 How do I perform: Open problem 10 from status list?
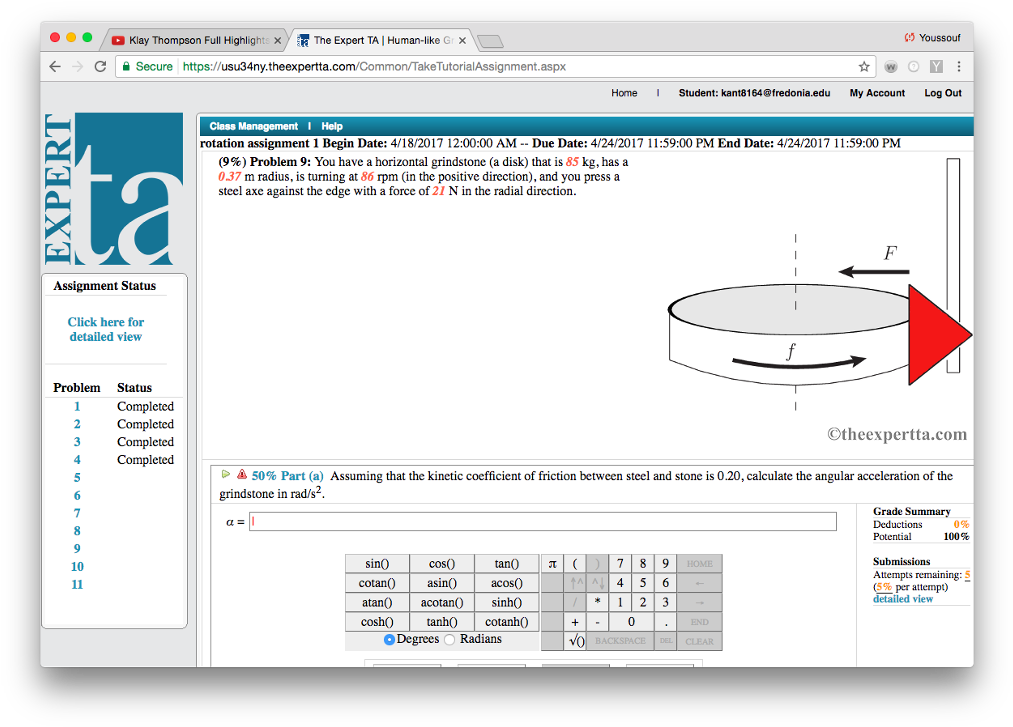click(77, 567)
